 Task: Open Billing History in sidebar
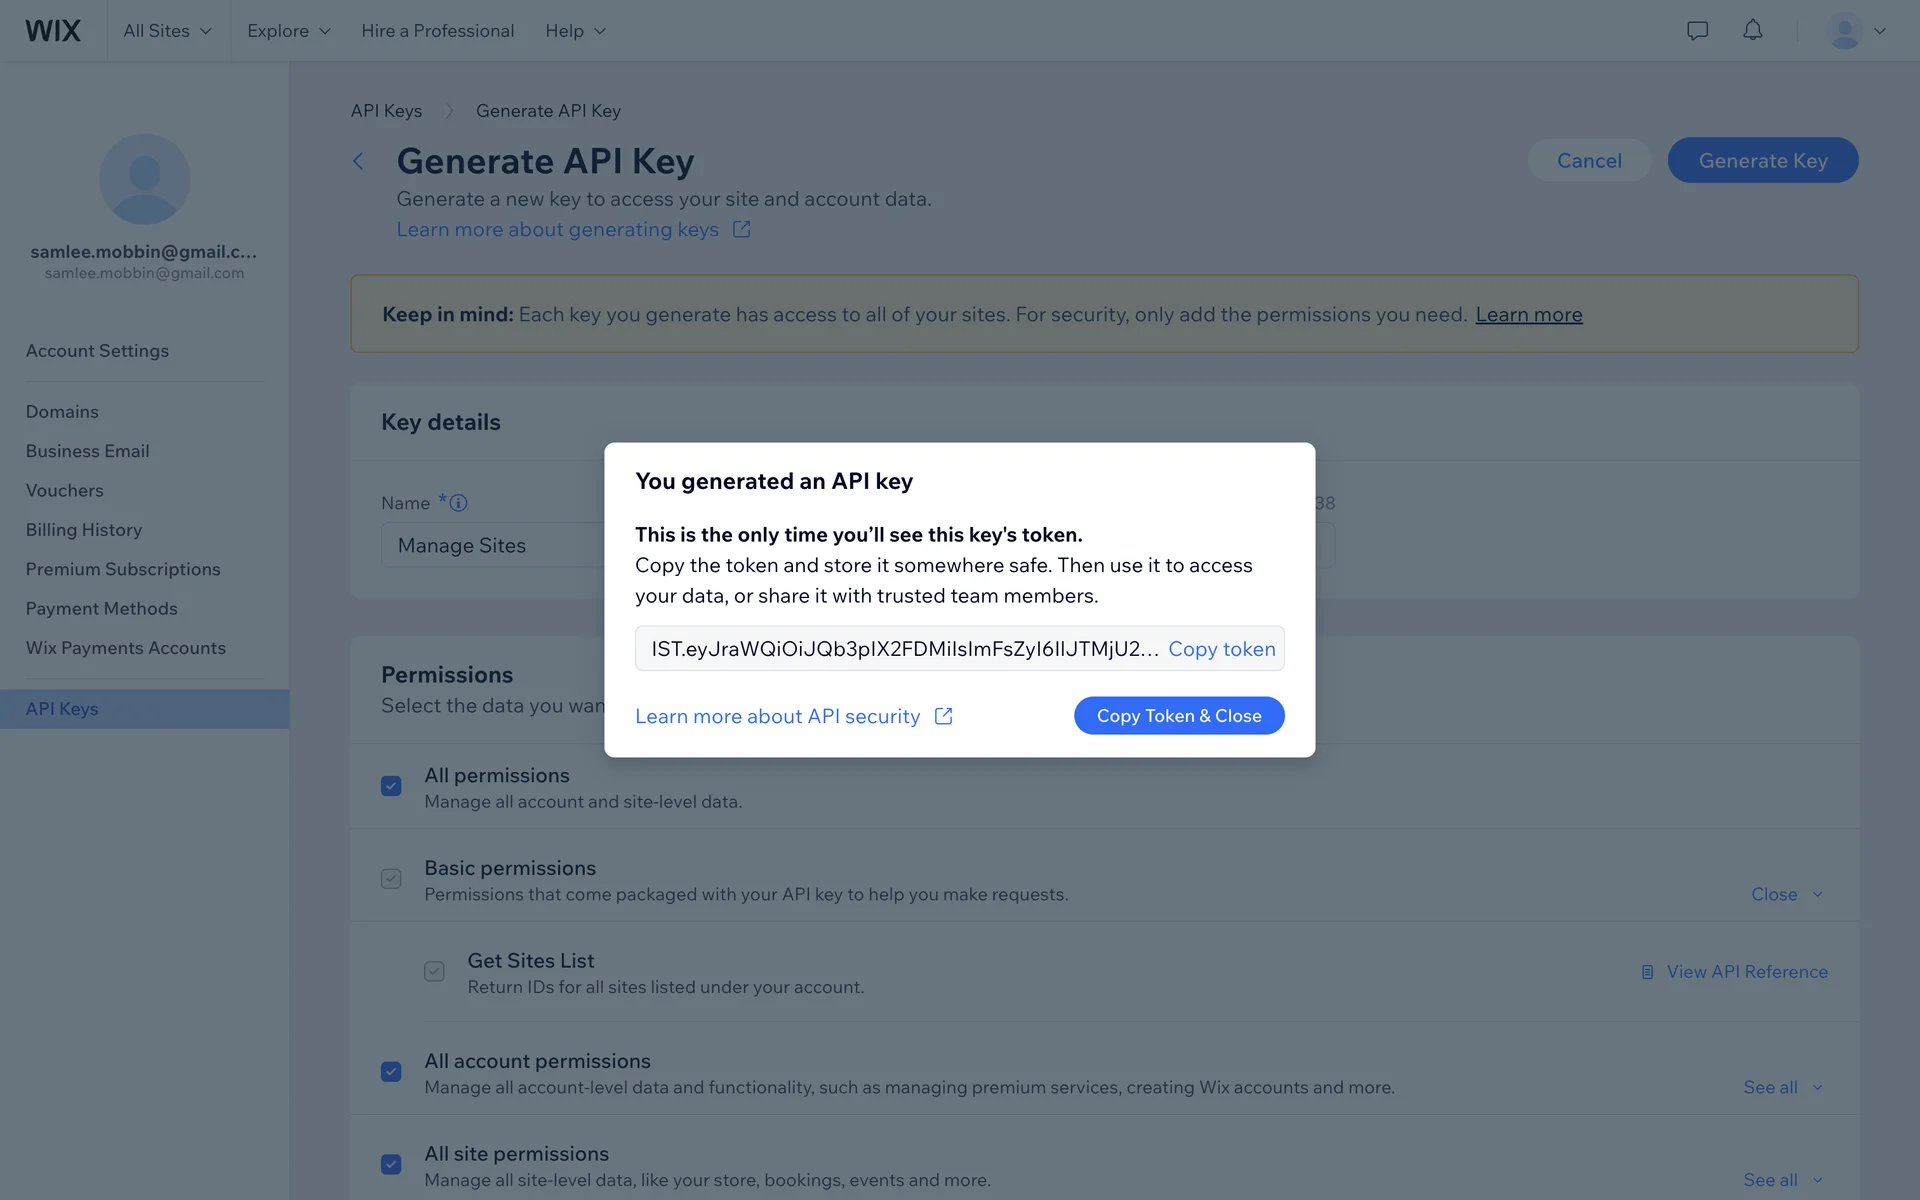(x=84, y=530)
